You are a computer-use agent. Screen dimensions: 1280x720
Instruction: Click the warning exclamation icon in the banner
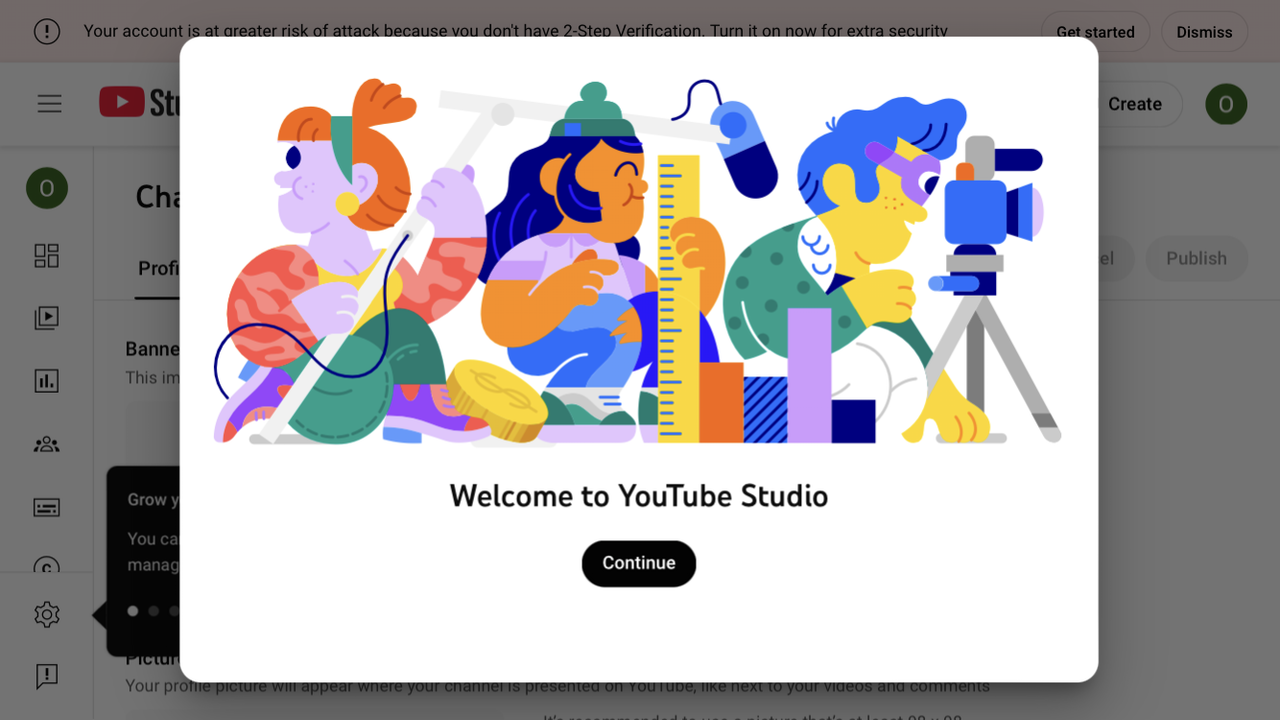[47, 32]
